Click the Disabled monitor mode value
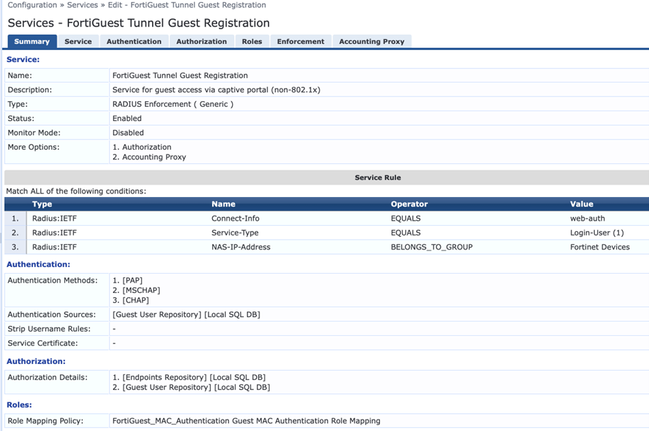This screenshot has height=431, width=649. click(128, 133)
